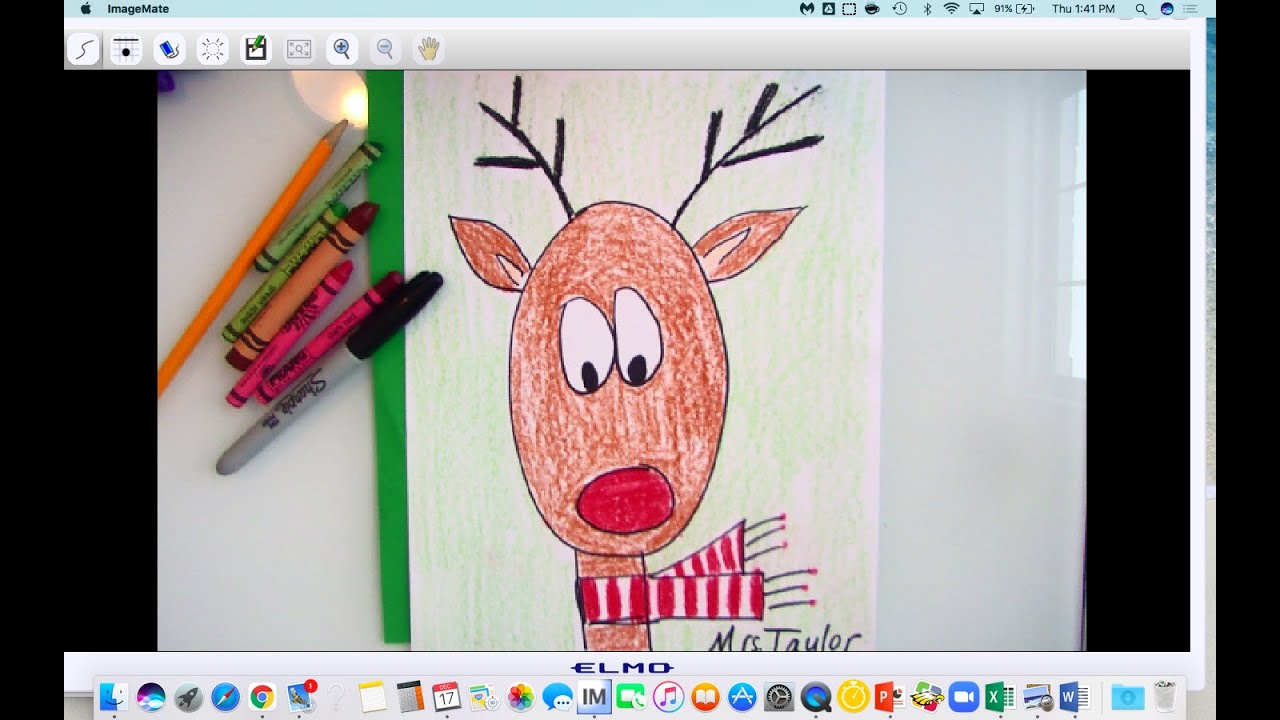Viewport: 1280px width, 720px height.
Task: Open the line thickness and grid settings tool
Action: (126, 49)
